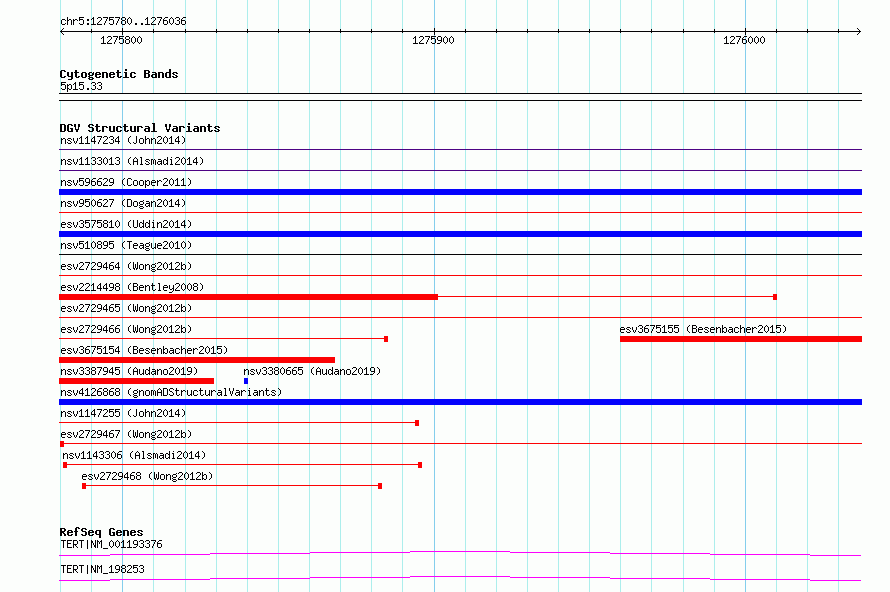Click the blue bar of nsv596629
The width and height of the screenshot is (890, 592).
pos(460,192)
